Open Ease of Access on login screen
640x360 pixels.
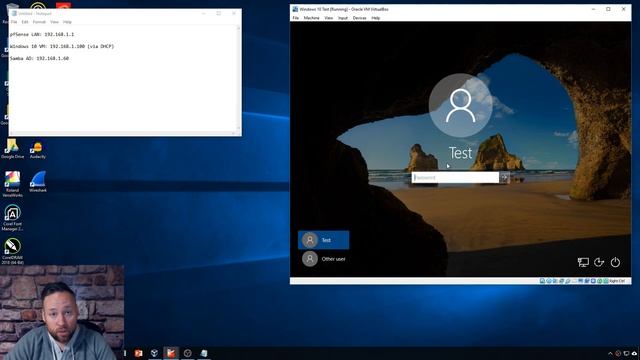click(599, 262)
